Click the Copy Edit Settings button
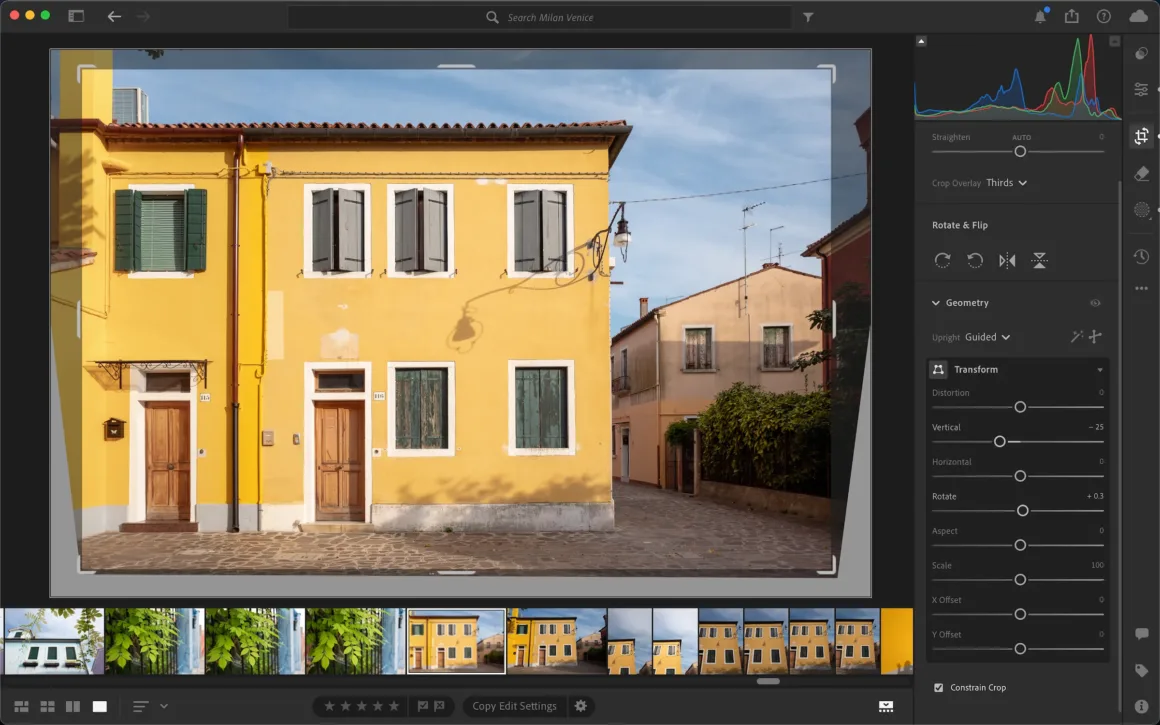The height and width of the screenshot is (725, 1160). 514,706
